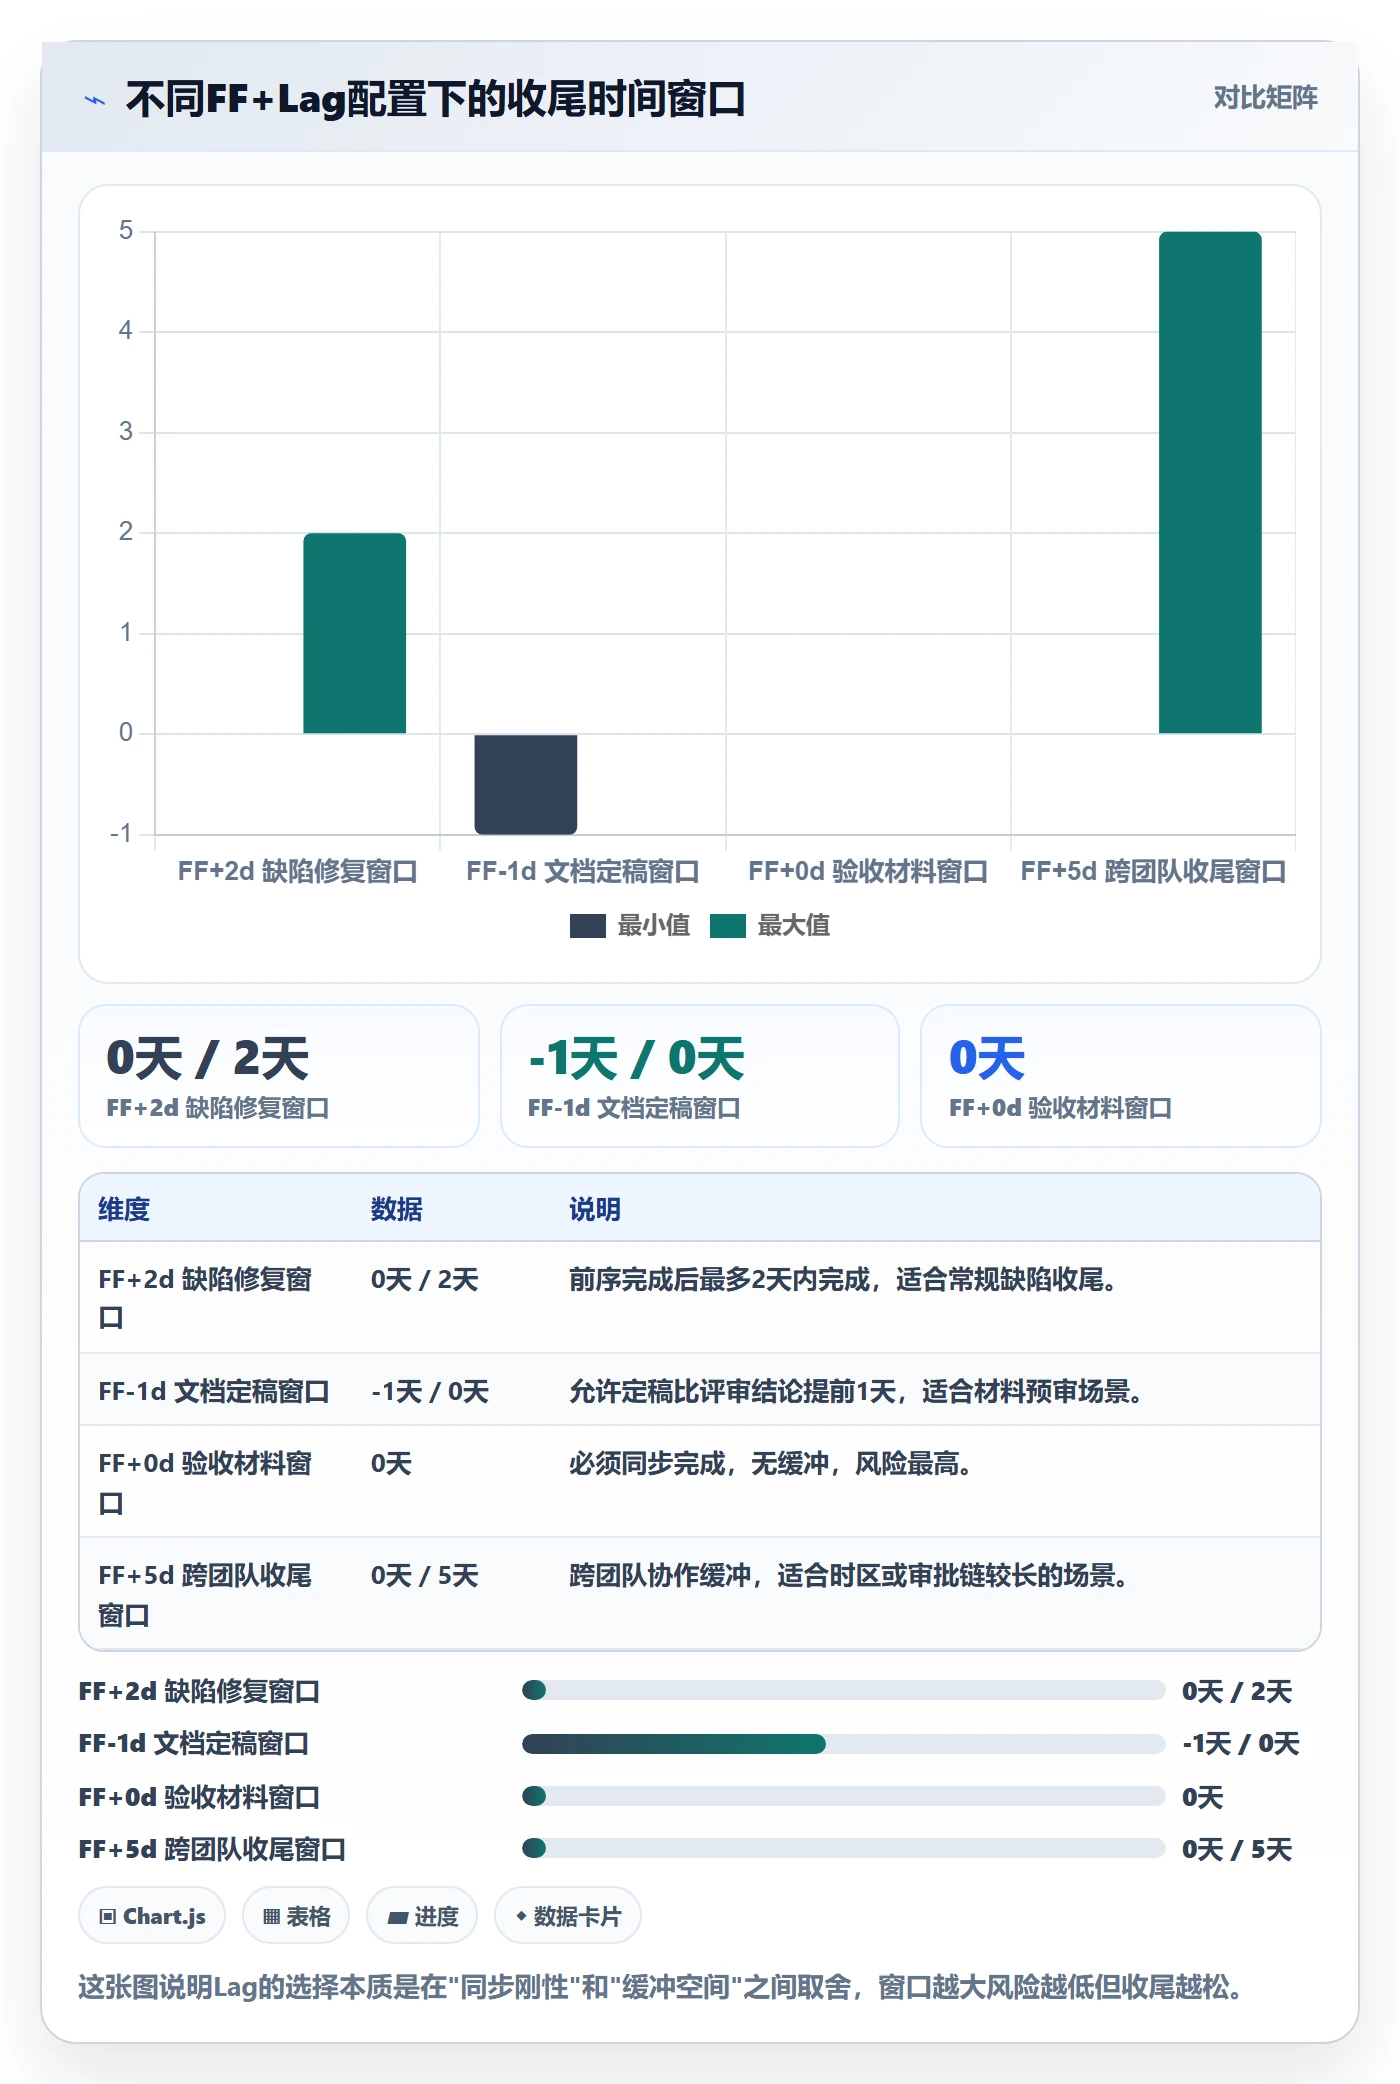Screen dimensions: 1400x2084
Task: Click the FF+5d tall green bar
Action: tap(1210, 483)
